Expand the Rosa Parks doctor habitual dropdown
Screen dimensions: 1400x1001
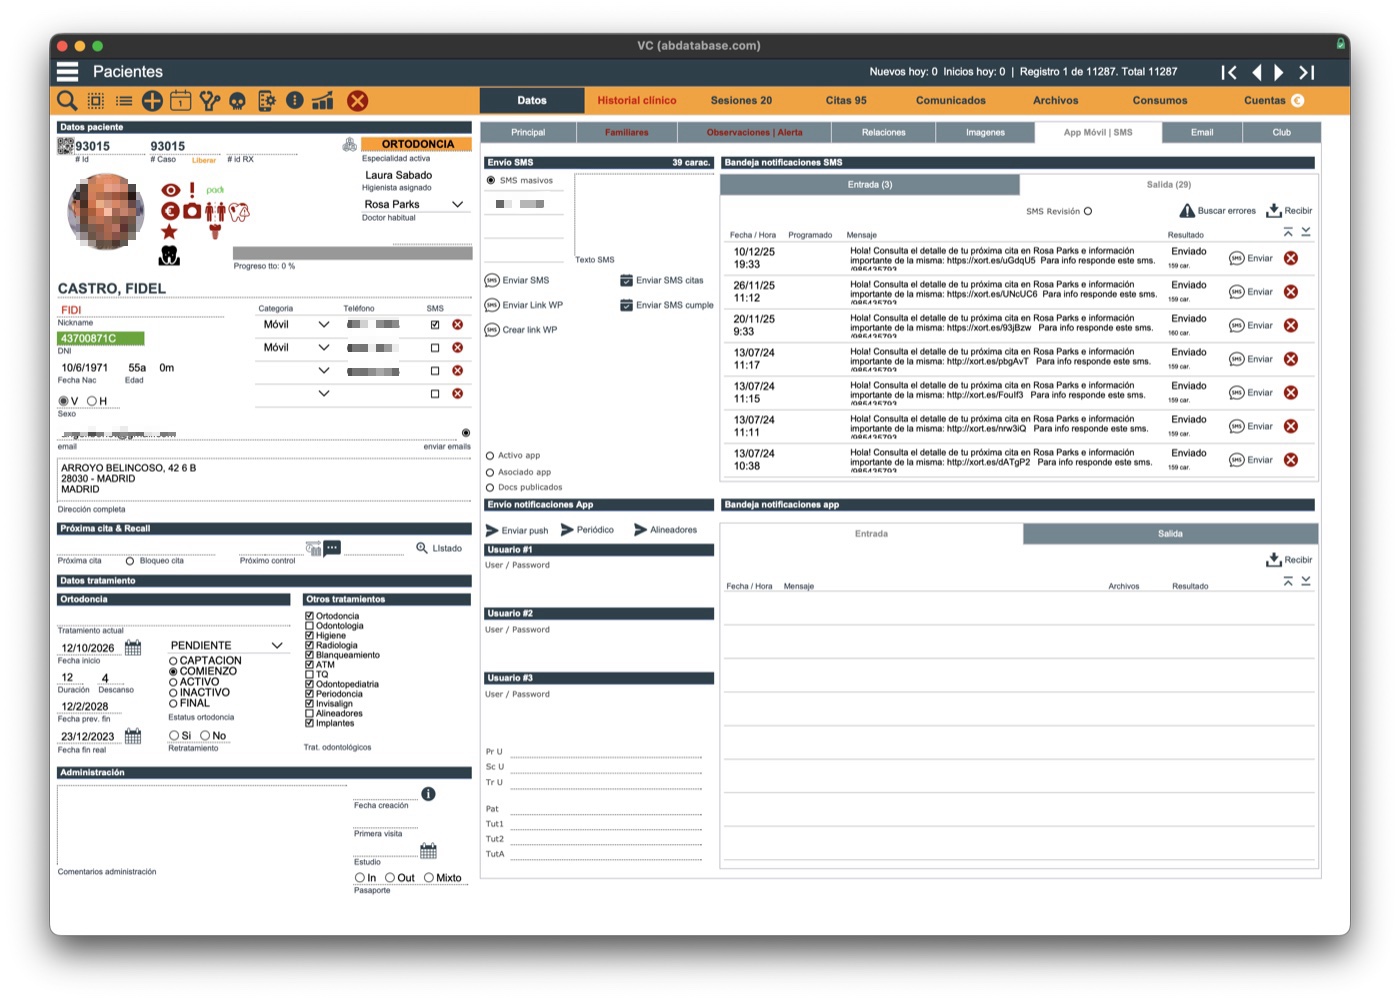pos(458,204)
